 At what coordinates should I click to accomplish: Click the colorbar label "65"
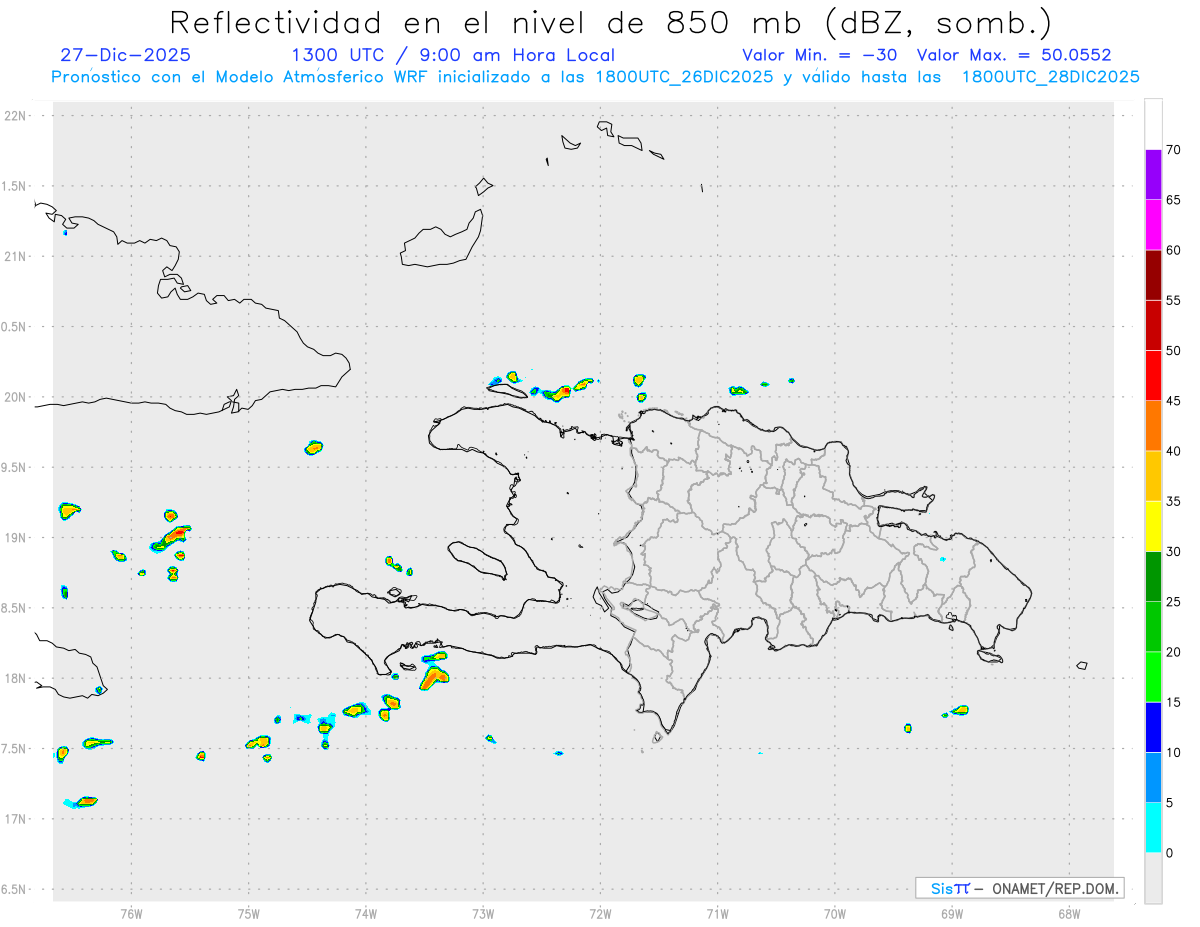tap(1174, 200)
